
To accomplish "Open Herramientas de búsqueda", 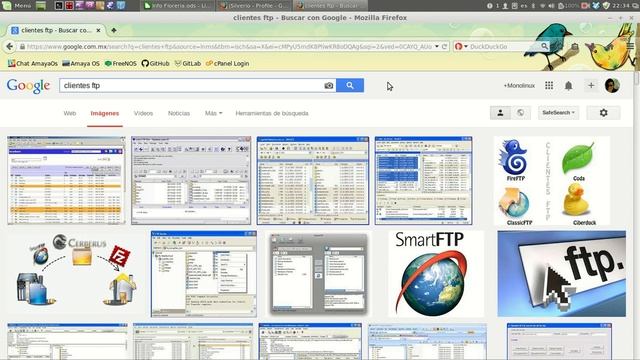I will tap(272, 113).
